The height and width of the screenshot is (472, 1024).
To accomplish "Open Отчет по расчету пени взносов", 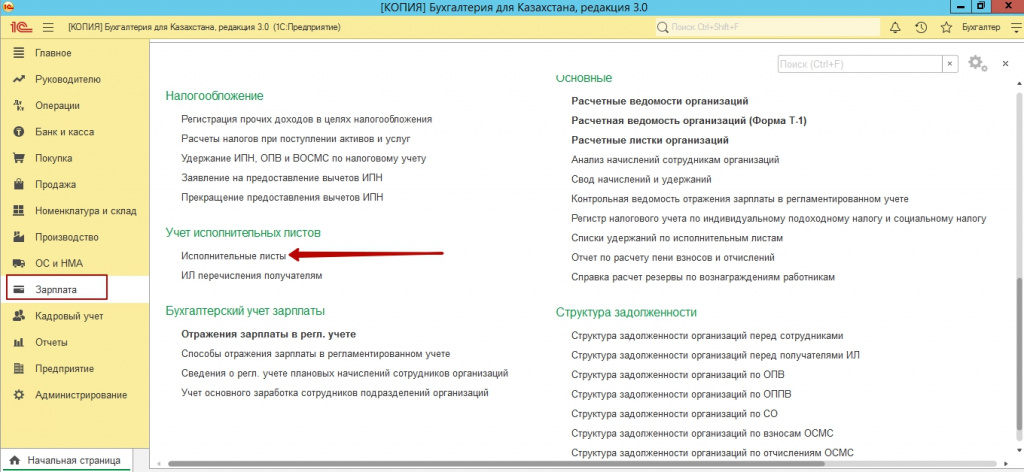I will [673, 257].
